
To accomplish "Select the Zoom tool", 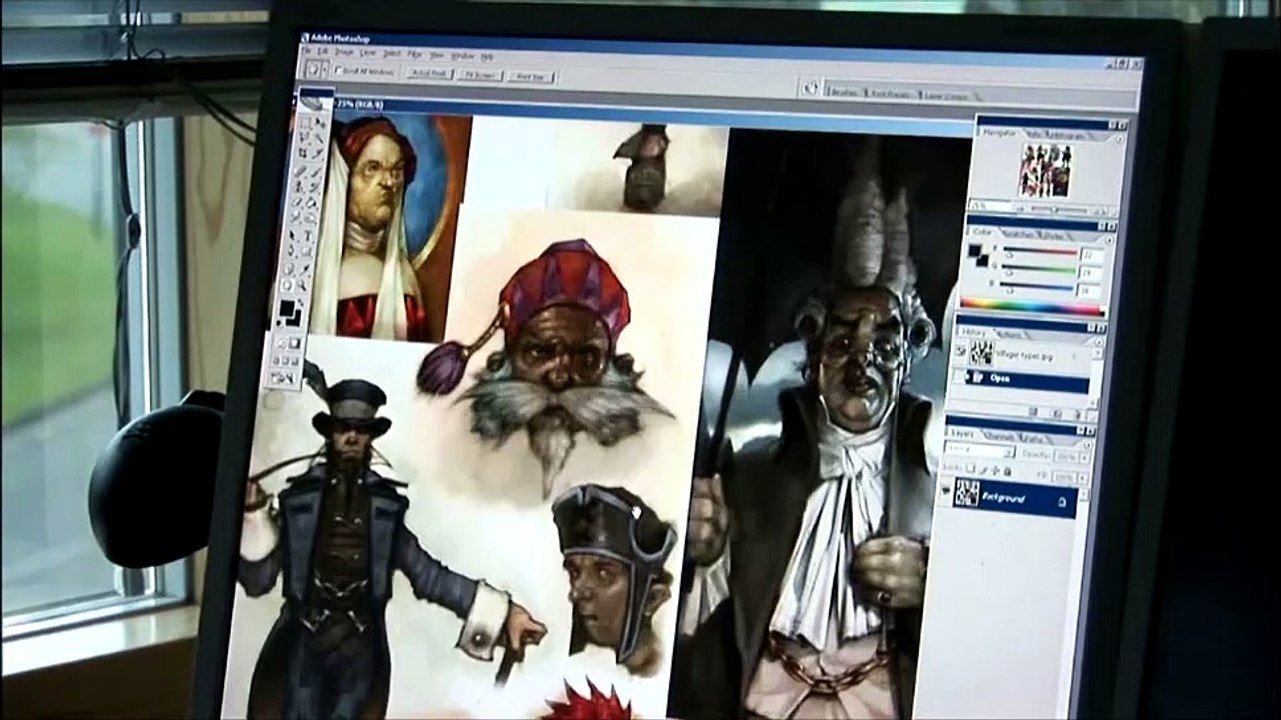I will [x=303, y=285].
